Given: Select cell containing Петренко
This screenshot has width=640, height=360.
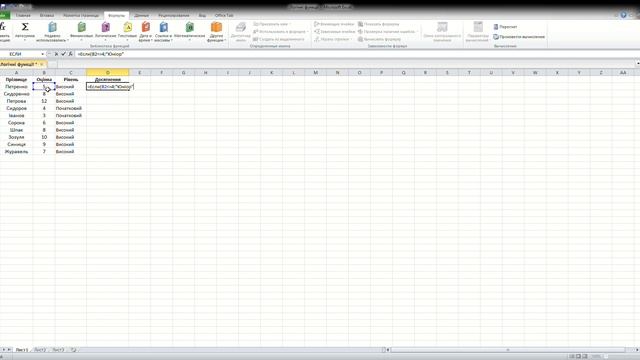Looking at the screenshot, I should click(x=16, y=87).
